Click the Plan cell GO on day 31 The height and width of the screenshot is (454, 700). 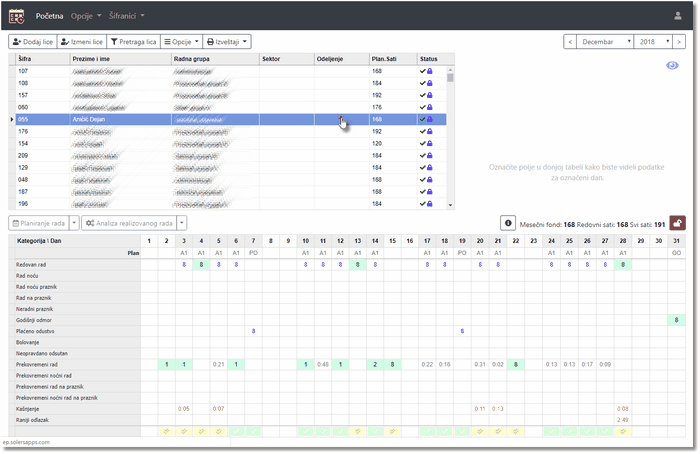click(x=676, y=253)
